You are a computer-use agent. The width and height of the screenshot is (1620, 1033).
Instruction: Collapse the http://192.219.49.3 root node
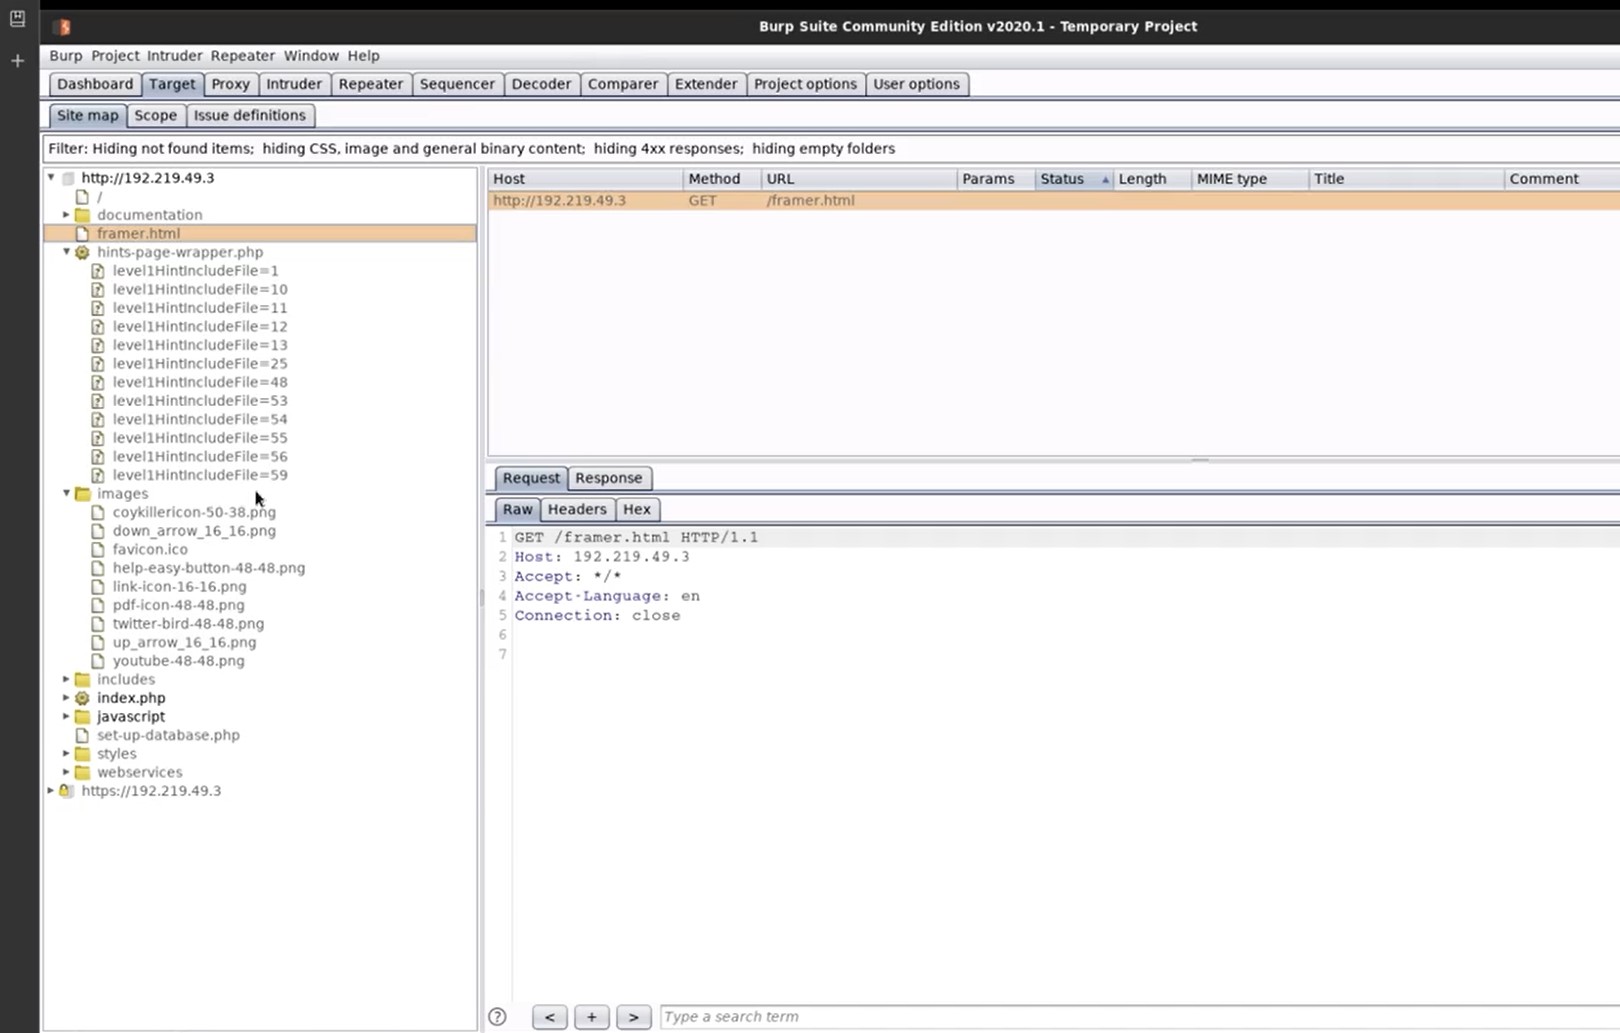click(x=51, y=178)
